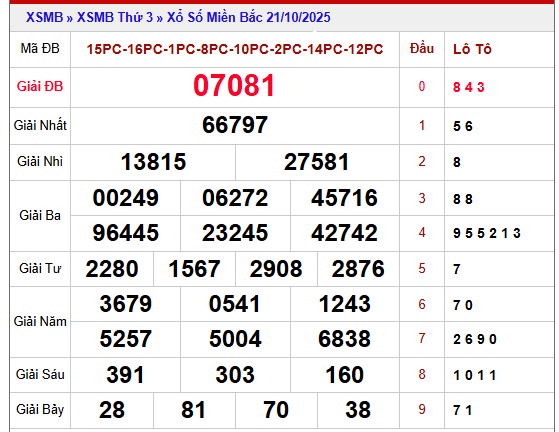Select Giải Năm number 6838

(344, 339)
